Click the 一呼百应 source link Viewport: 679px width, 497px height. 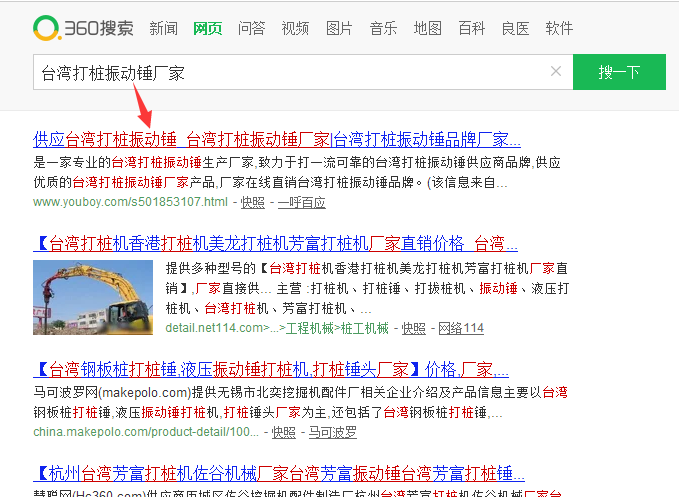[x=301, y=202]
